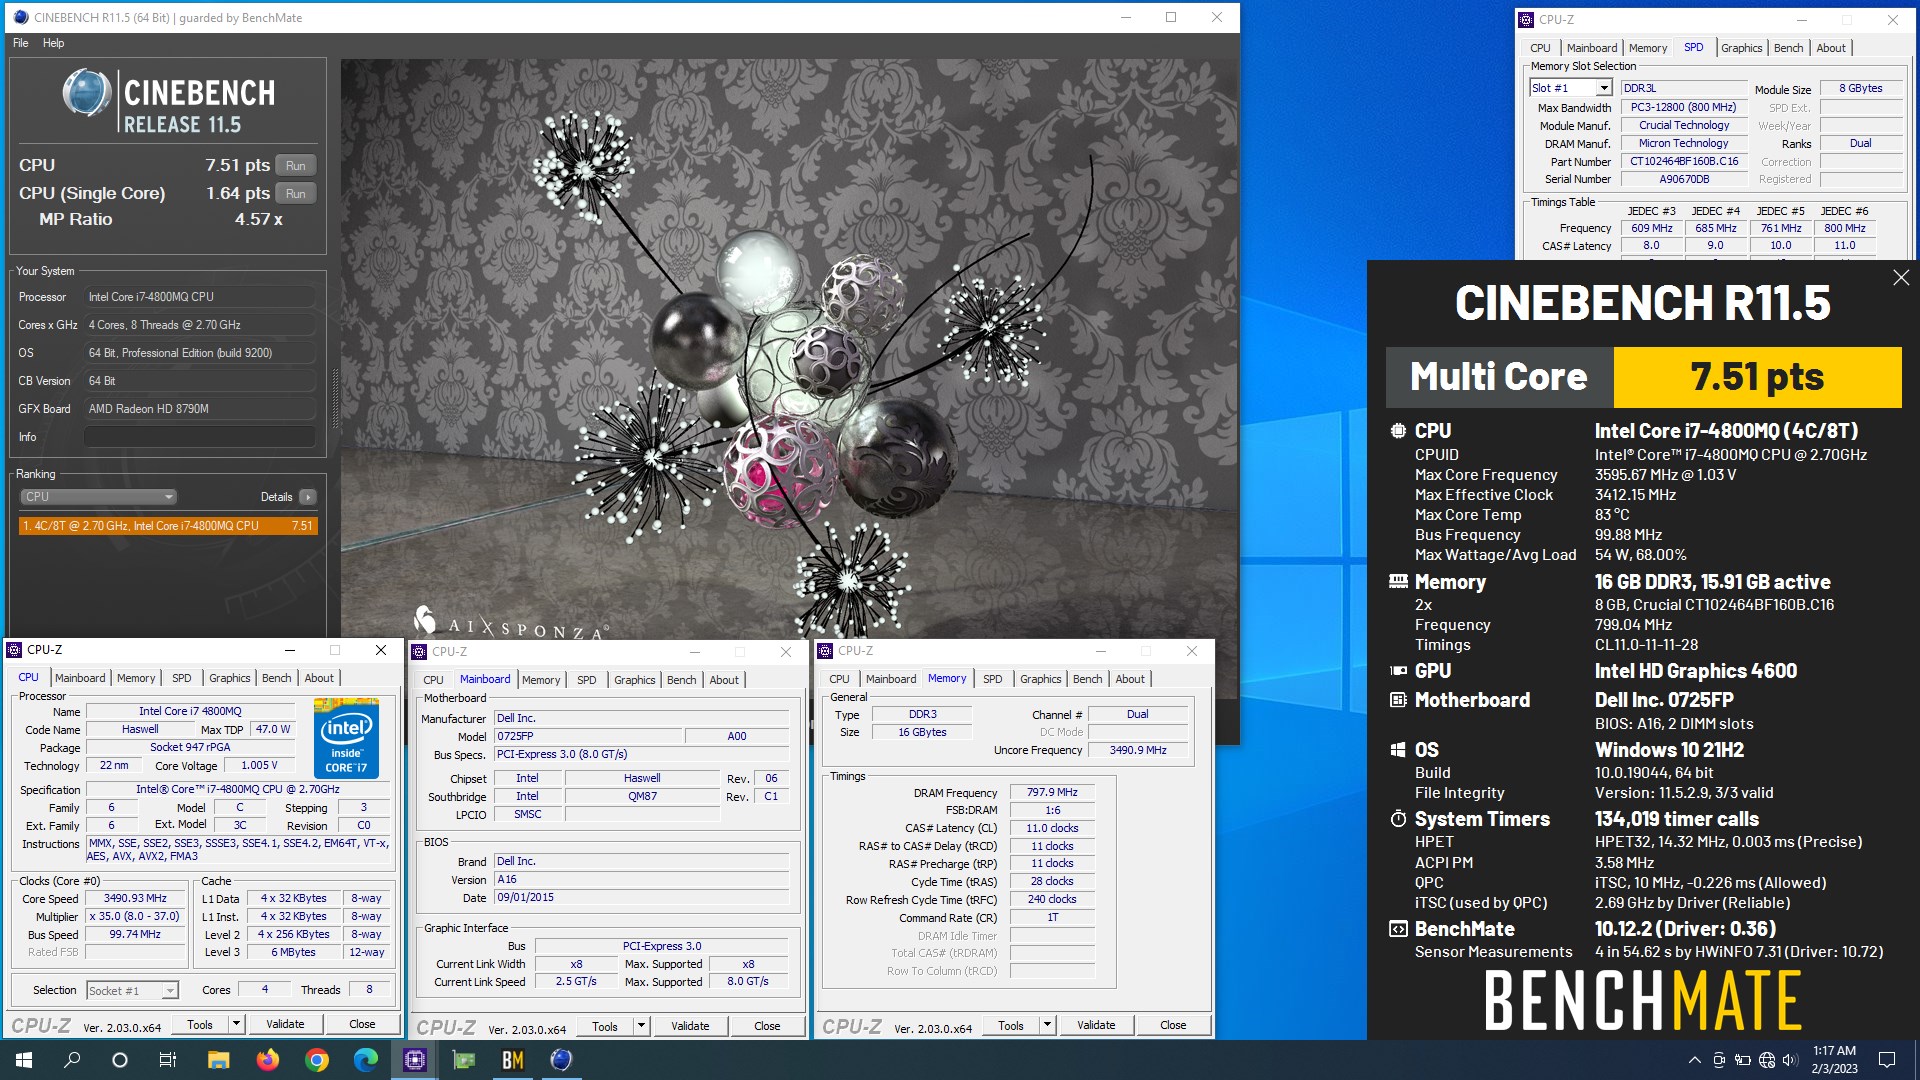The image size is (1920, 1080).
Task: Click Max Bandwidth PC3-12800 field
Action: tap(1684, 107)
